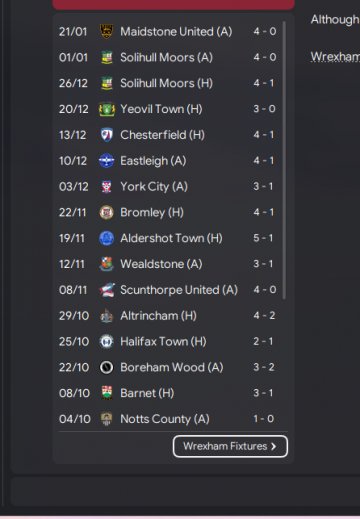This screenshot has width=360, height=519.
Task: Click the Scunthorpe United club badge
Action: (107, 290)
